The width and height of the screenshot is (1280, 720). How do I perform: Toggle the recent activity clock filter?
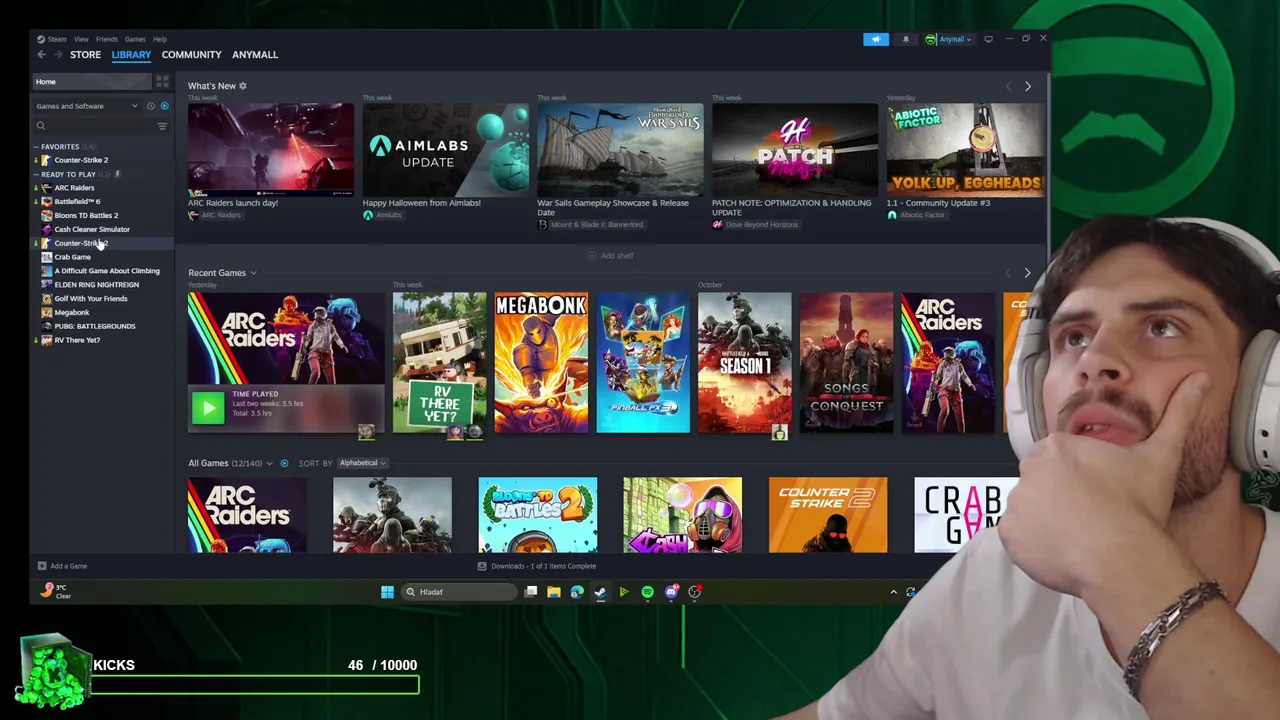tap(151, 106)
